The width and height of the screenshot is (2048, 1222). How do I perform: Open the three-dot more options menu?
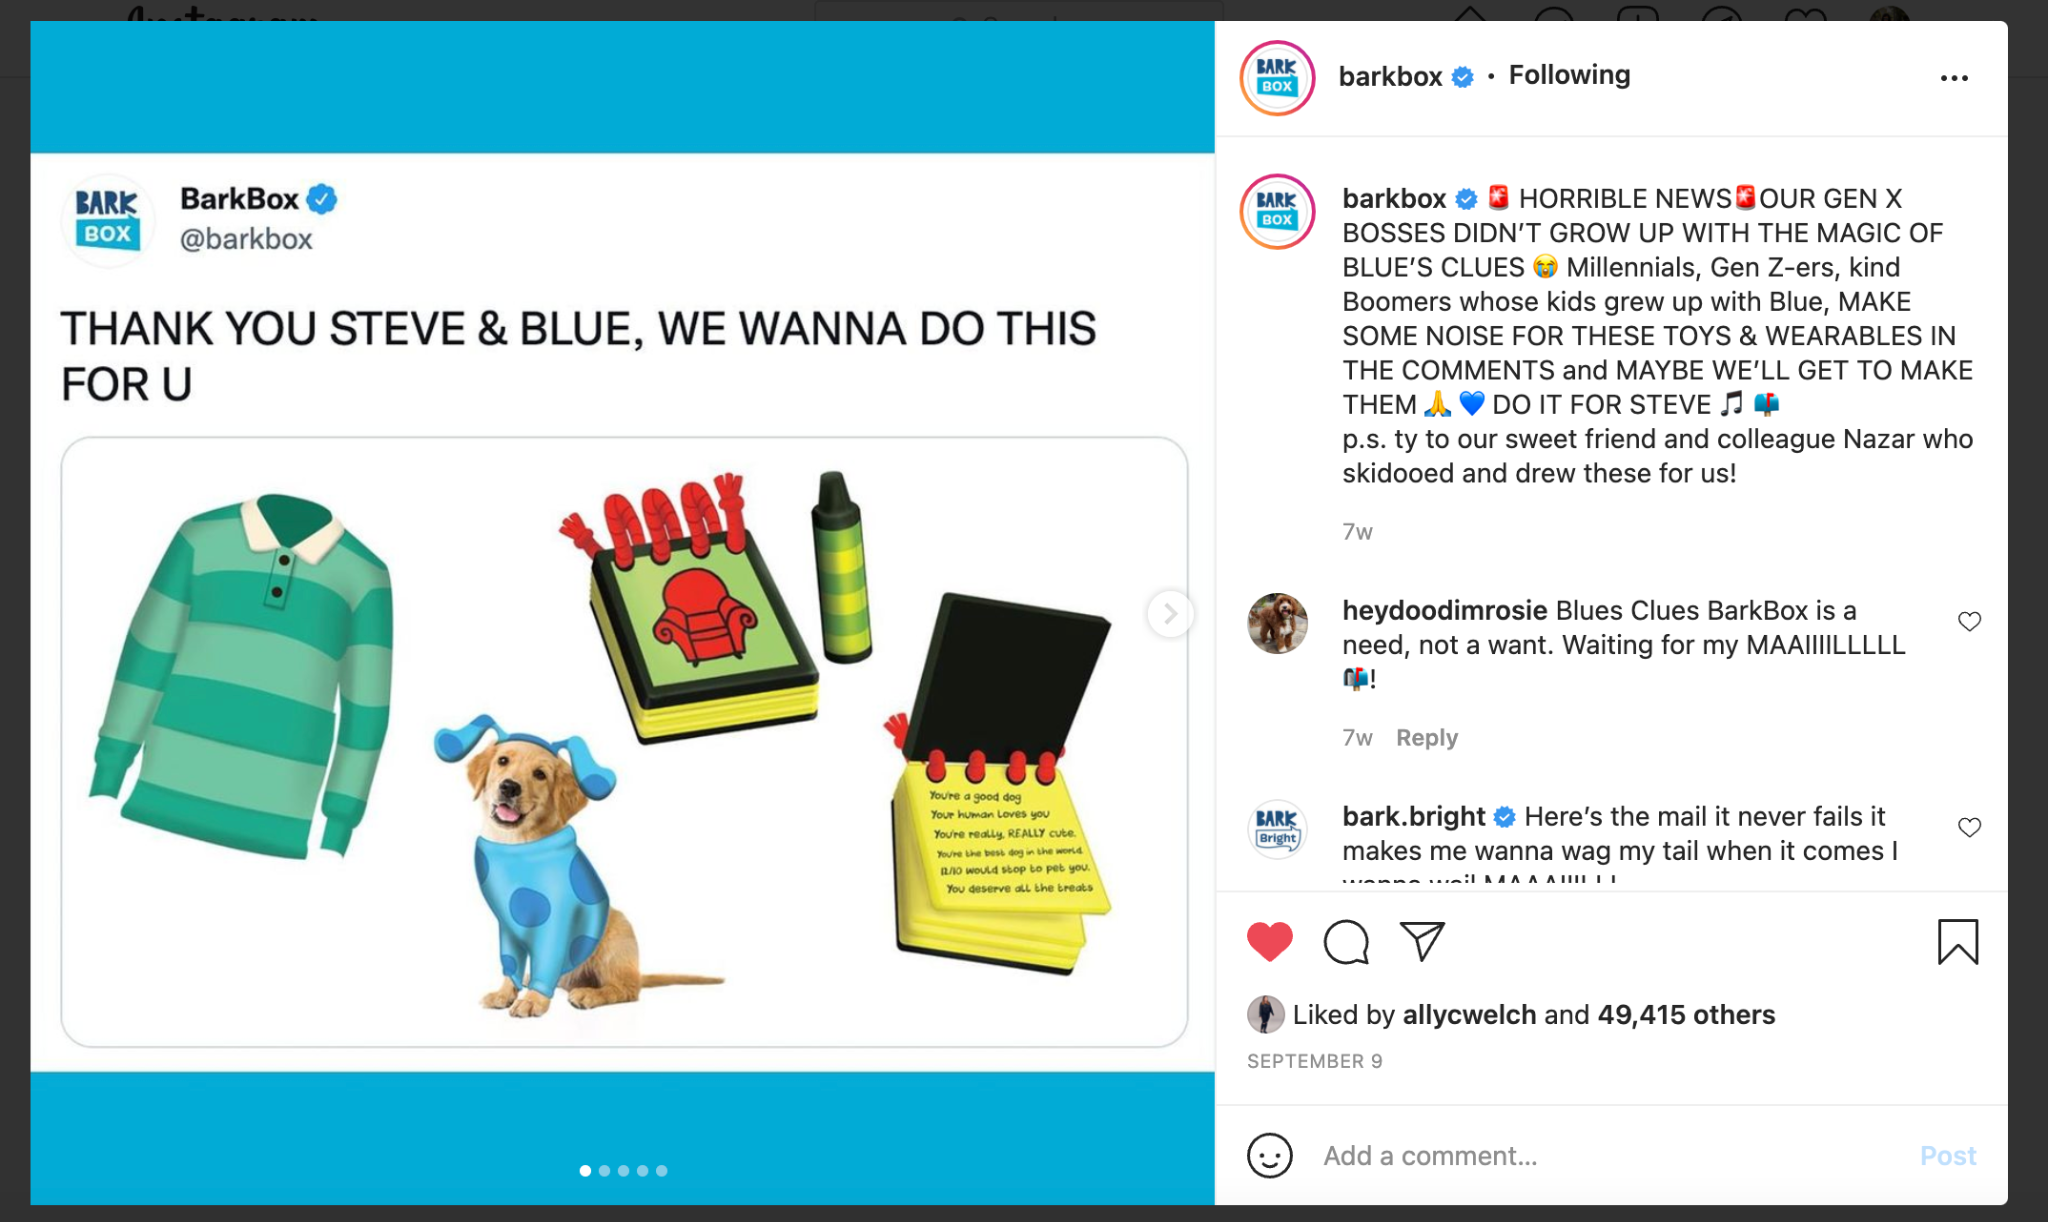[x=1954, y=78]
